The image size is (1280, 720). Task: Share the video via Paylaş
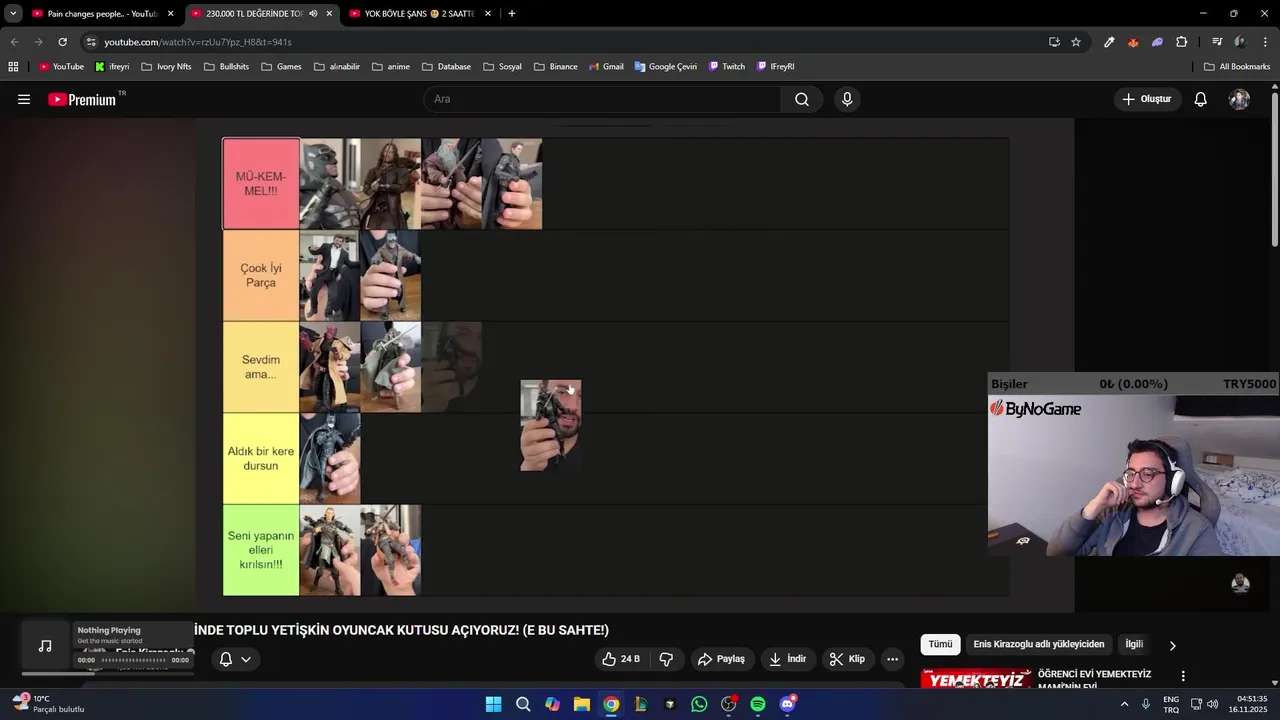pyautogui.click(x=720, y=659)
